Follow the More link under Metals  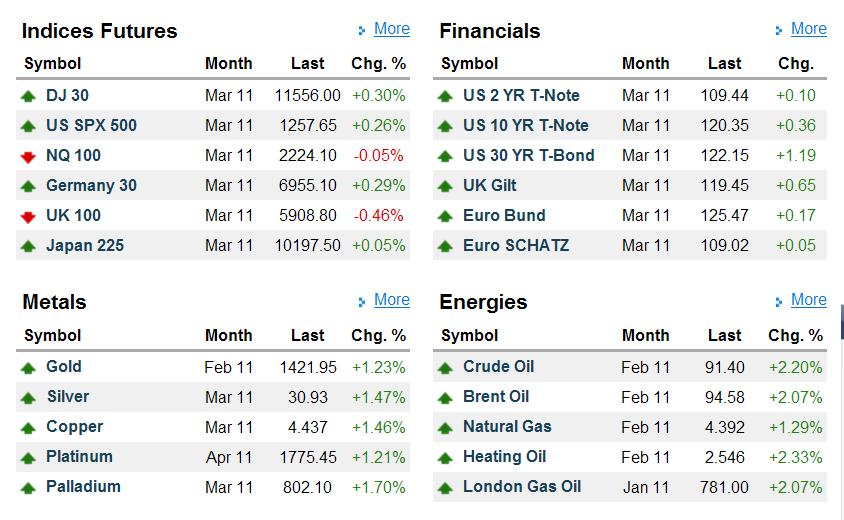tap(391, 300)
